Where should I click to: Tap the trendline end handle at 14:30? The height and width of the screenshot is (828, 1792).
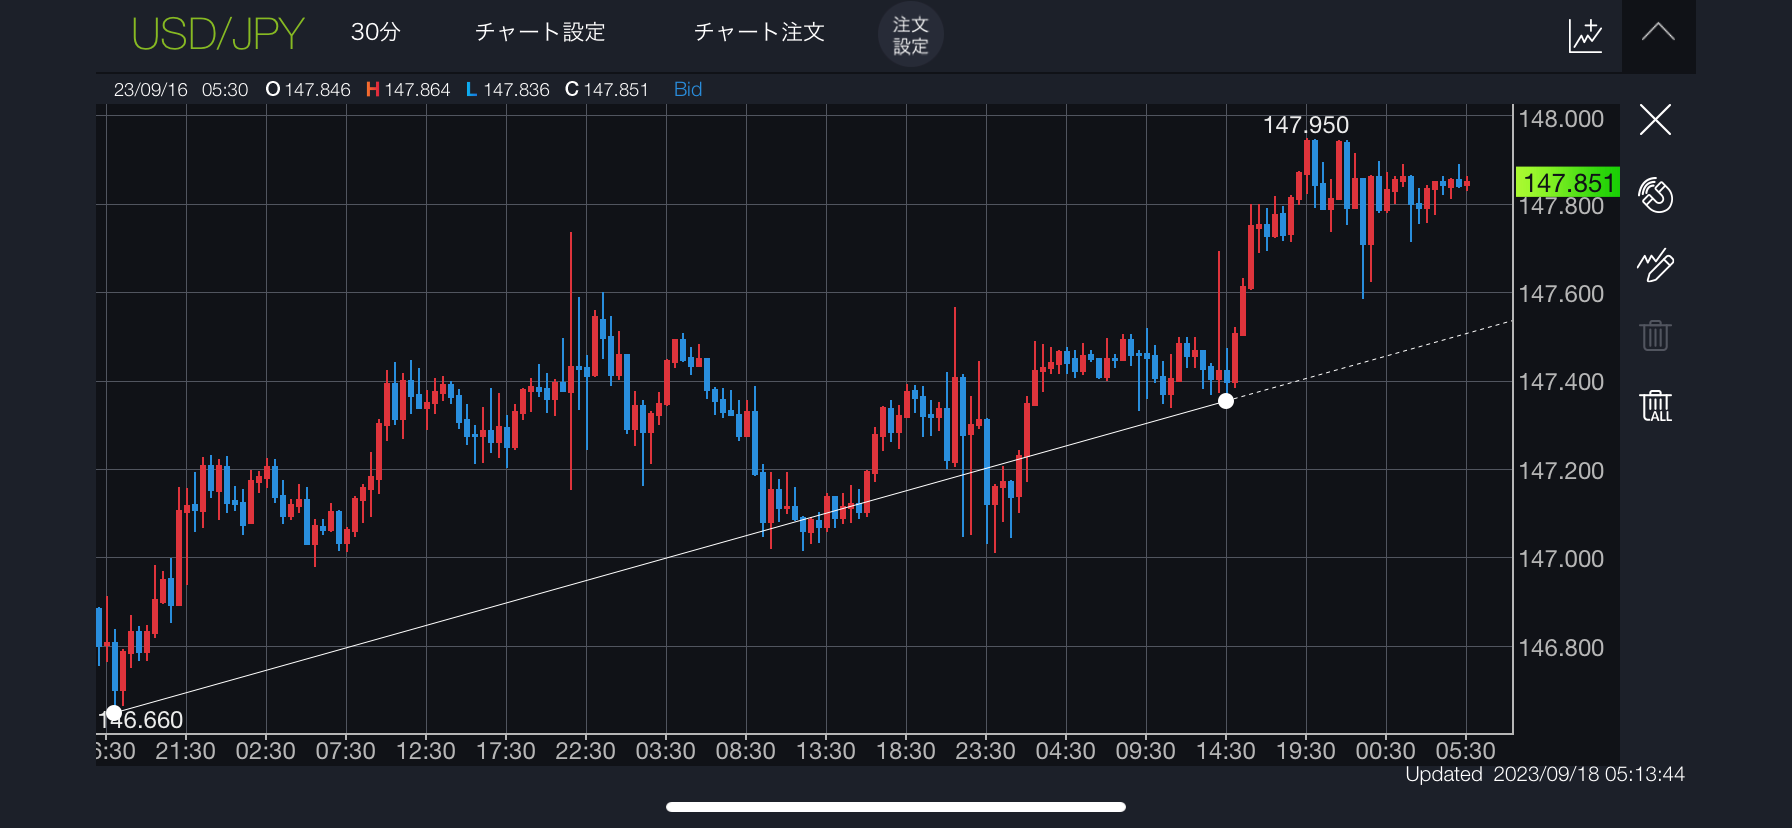(x=1226, y=401)
